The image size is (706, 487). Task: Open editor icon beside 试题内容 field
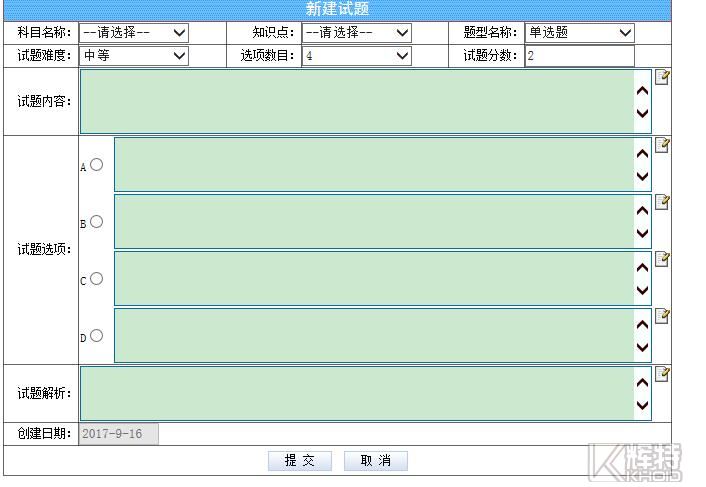click(662, 78)
